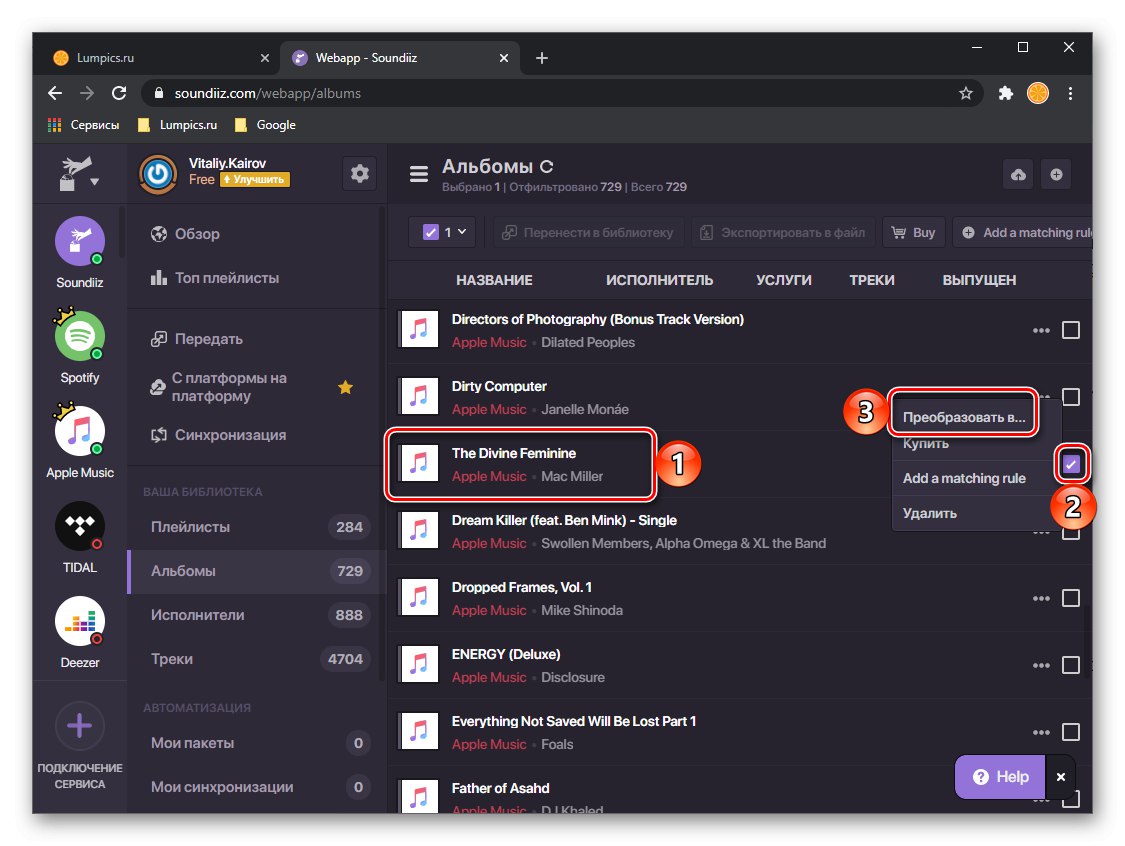This screenshot has width=1125, height=846.
Task: Click the hamburger menu icon beside Альбомы
Action: coord(419,174)
